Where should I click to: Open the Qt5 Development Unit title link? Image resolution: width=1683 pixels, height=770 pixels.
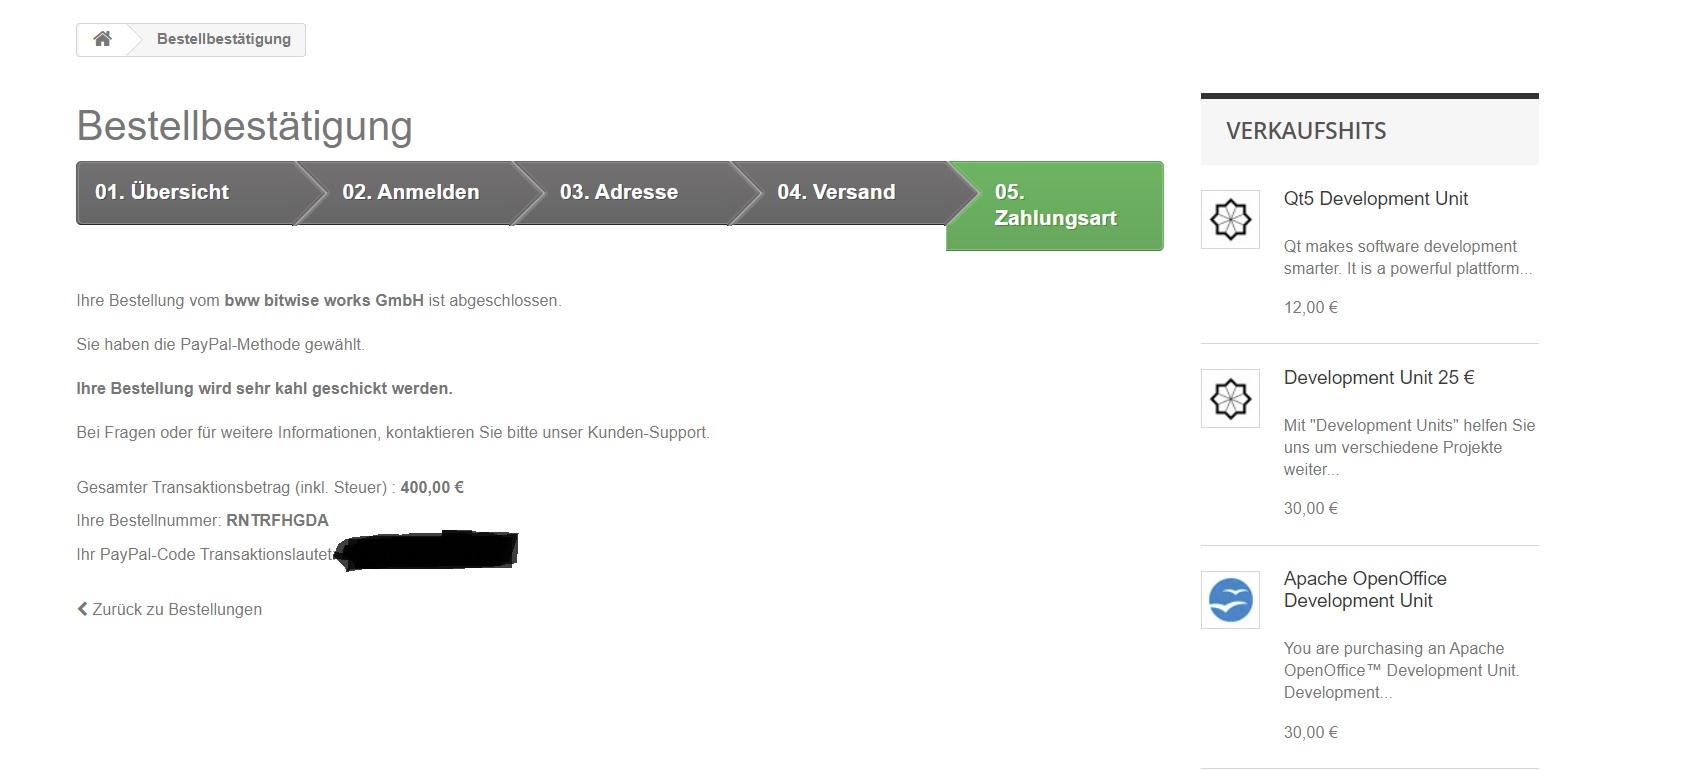point(1376,199)
